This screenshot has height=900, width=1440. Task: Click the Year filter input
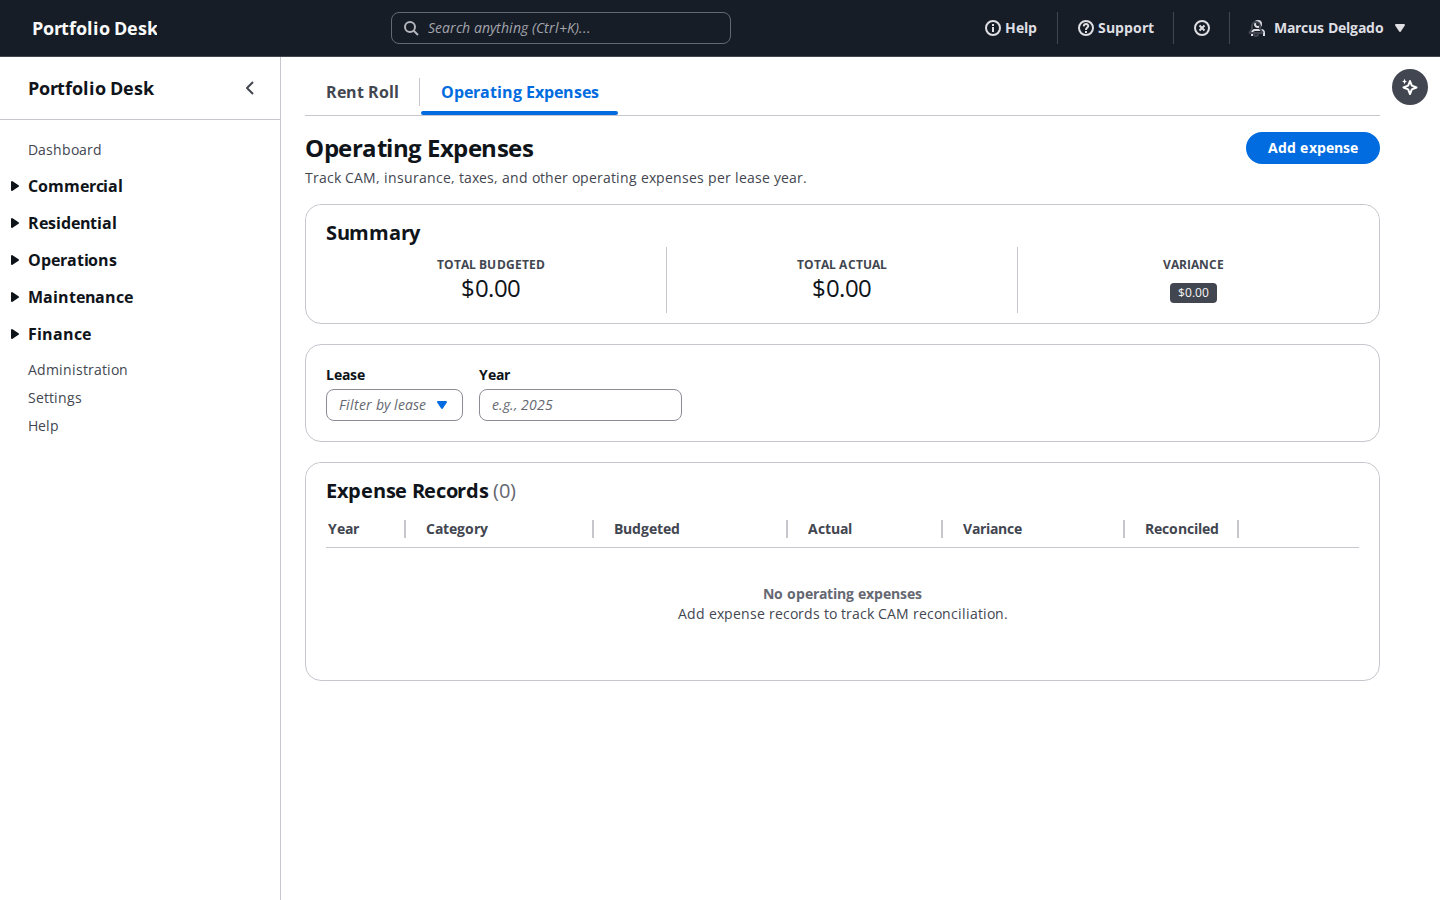tap(580, 405)
